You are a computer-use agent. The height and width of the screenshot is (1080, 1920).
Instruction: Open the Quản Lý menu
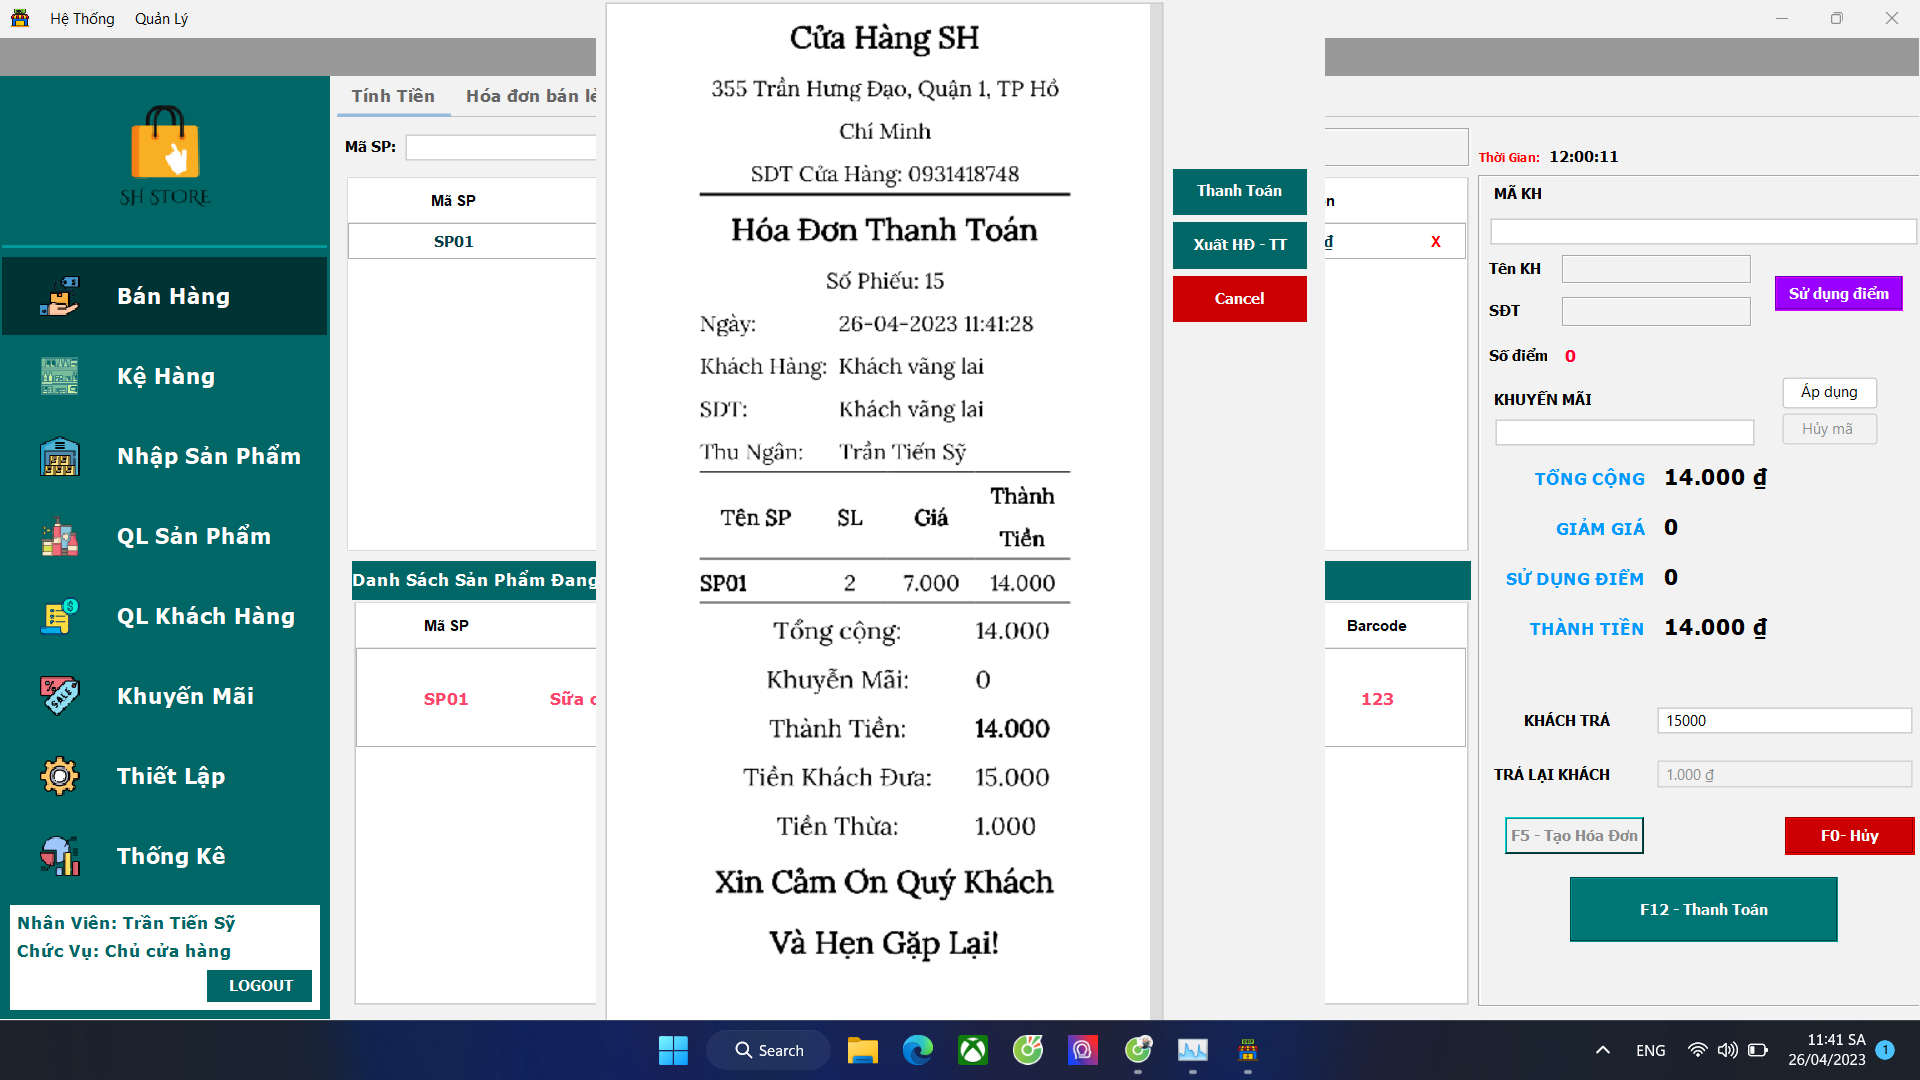pos(161,18)
